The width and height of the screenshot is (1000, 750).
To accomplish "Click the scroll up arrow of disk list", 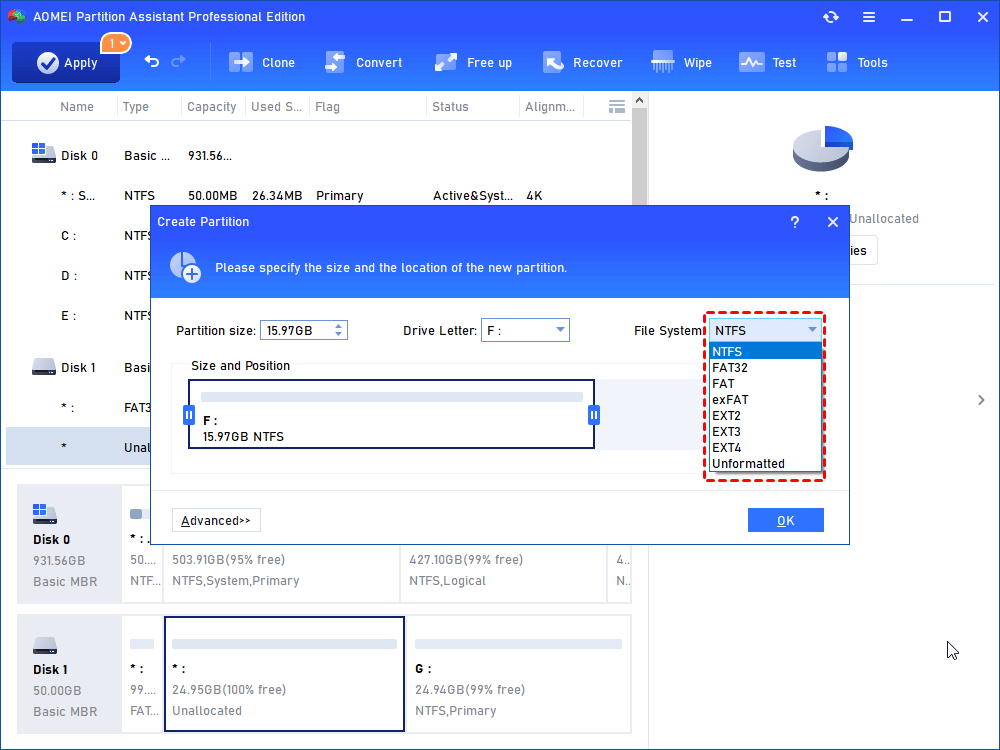I will 639,100.
